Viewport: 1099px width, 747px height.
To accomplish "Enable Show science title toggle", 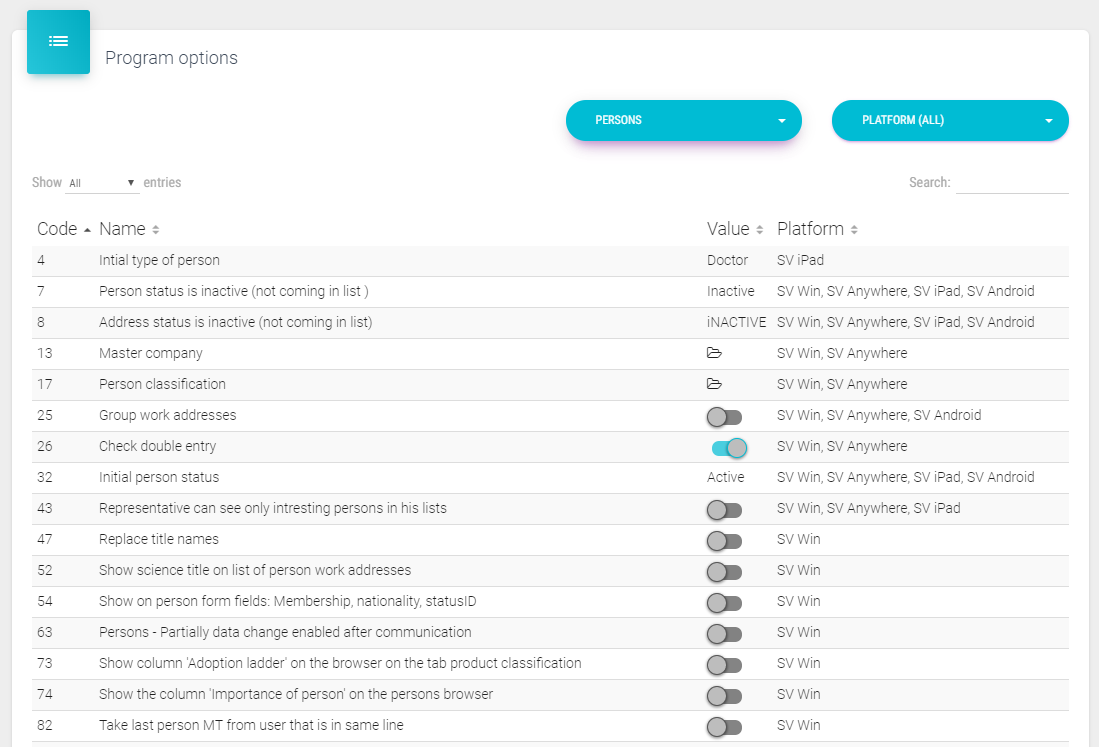I will 724,571.
